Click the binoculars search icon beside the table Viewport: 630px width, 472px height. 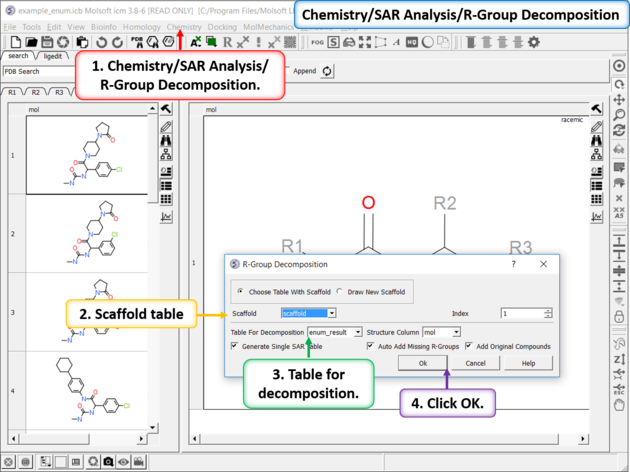[x=165, y=140]
